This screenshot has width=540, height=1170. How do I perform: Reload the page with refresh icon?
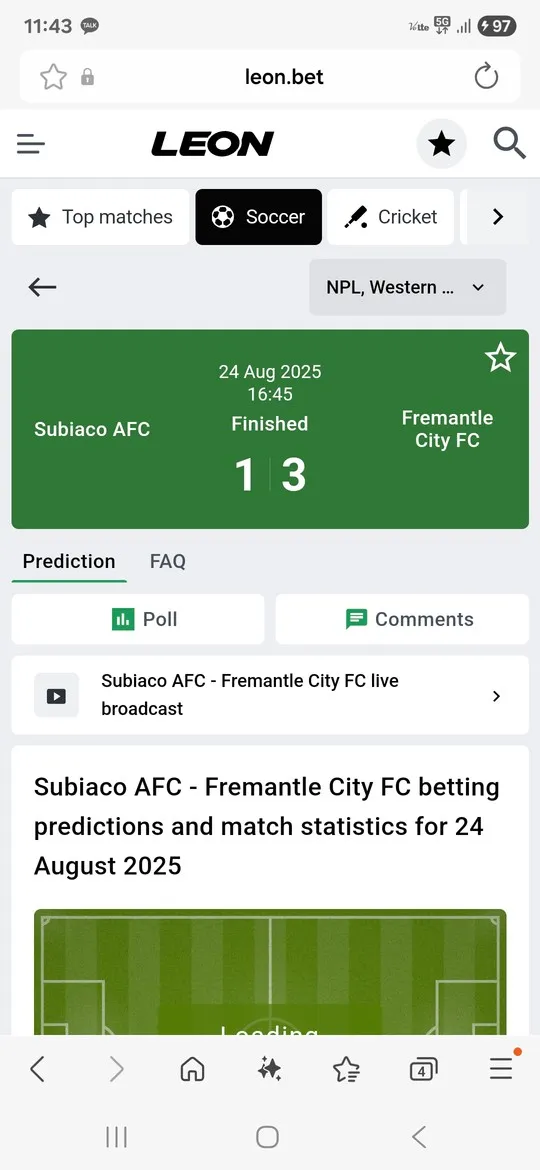486,76
